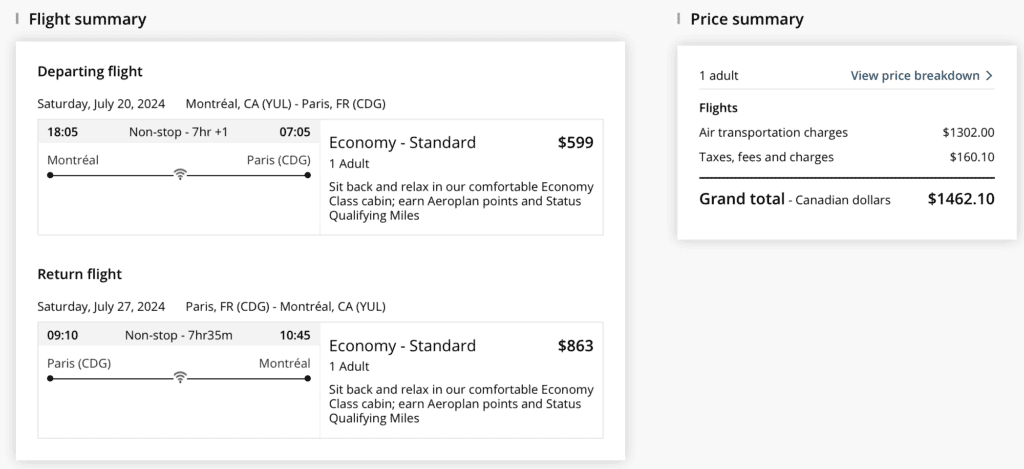Click the 09:10 return departure time
The width and height of the screenshot is (1024, 469).
(x=63, y=335)
